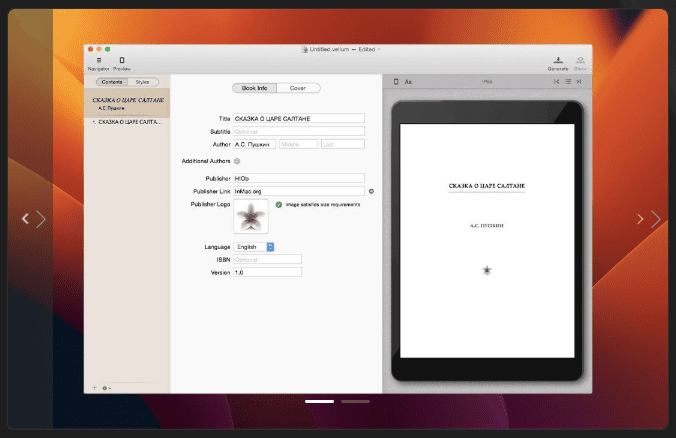Click the Publisher Logo flower thumbnail

tap(251, 216)
